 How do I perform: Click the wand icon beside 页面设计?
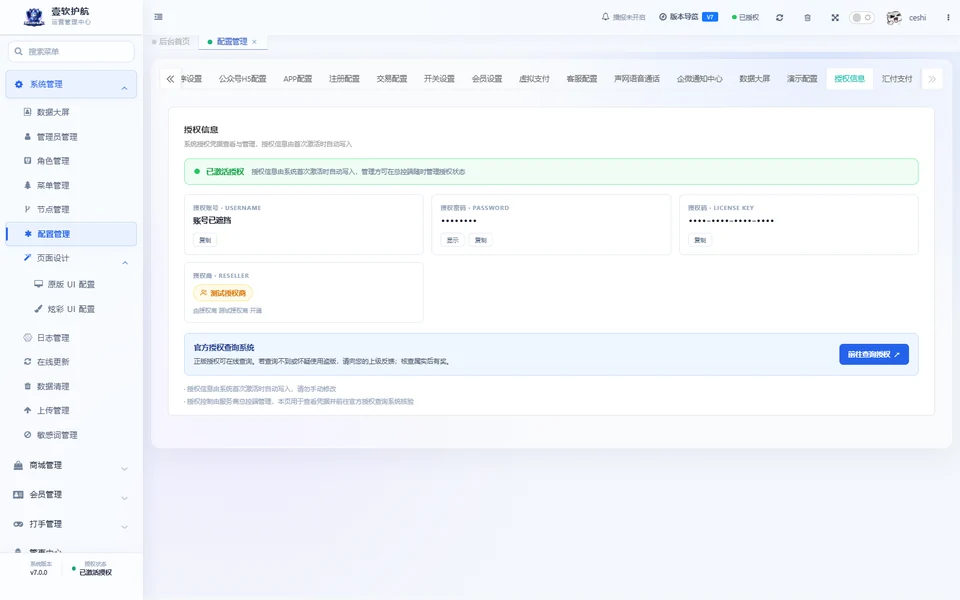[27, 258]
